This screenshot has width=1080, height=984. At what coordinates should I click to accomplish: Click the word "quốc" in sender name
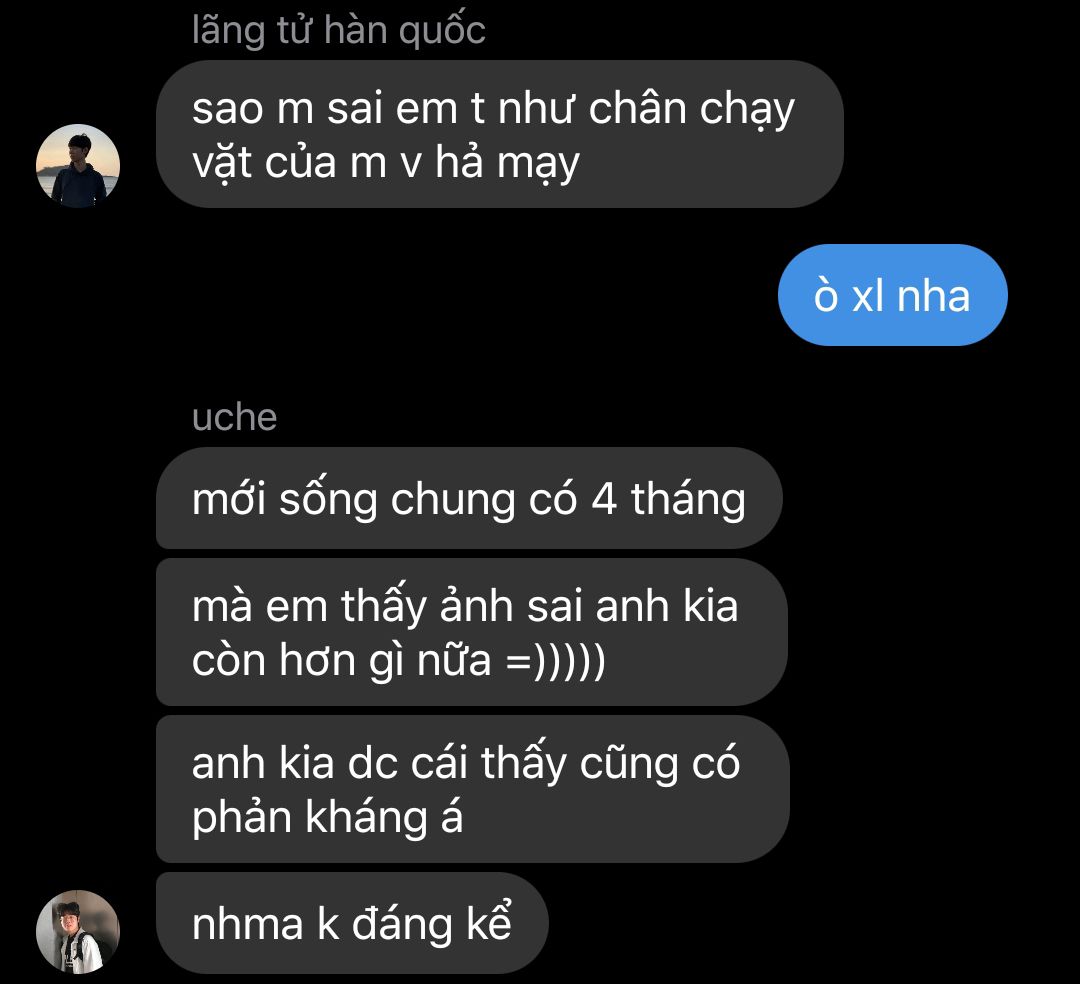click(442, 31)
